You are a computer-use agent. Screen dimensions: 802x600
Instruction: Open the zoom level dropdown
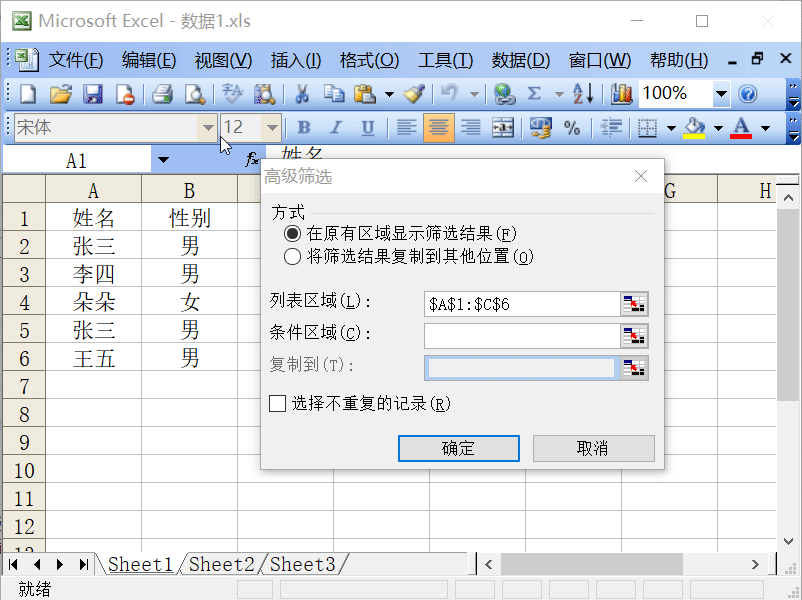[x=723, y=93]
